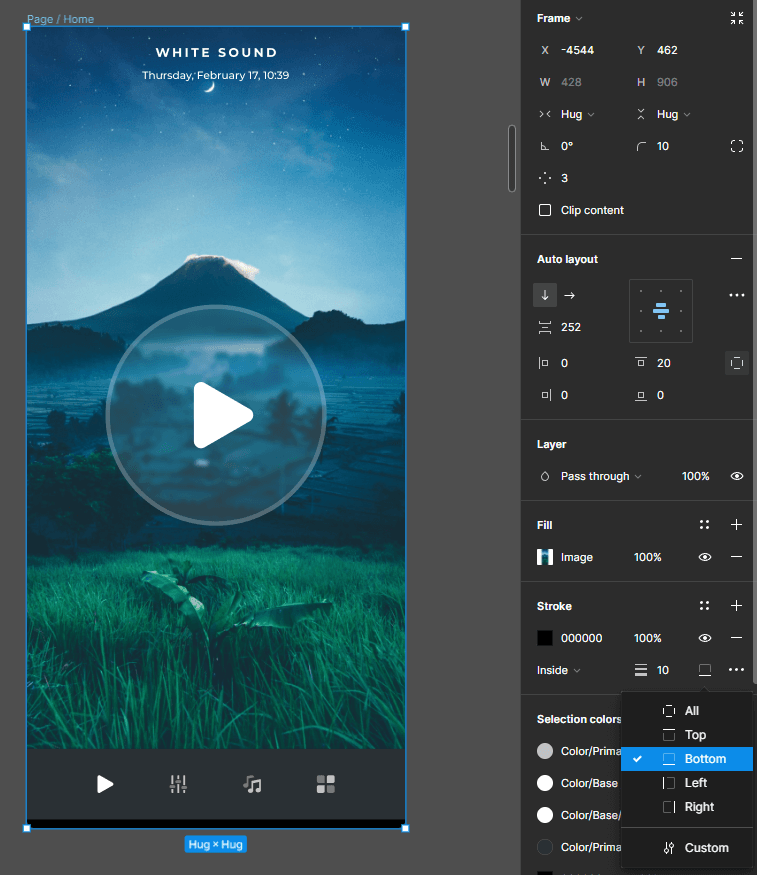The image size is (757, 875).
Task: Enable the Clip content checkbox
Action: click(545, 210)
